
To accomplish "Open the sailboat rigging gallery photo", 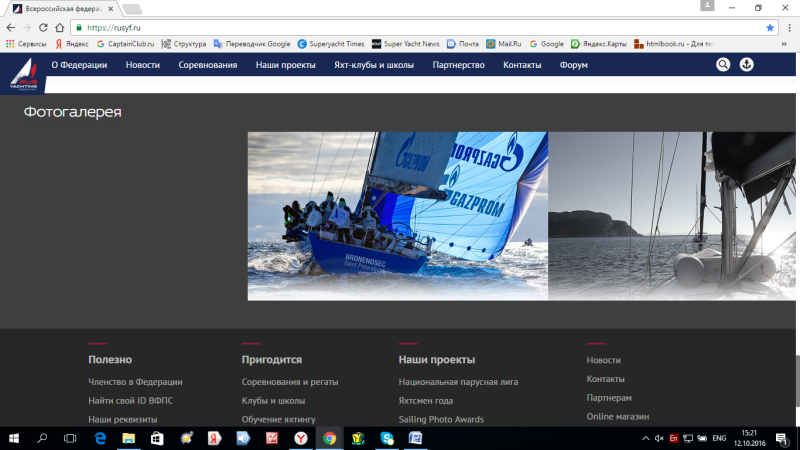I will coord(671,216).
